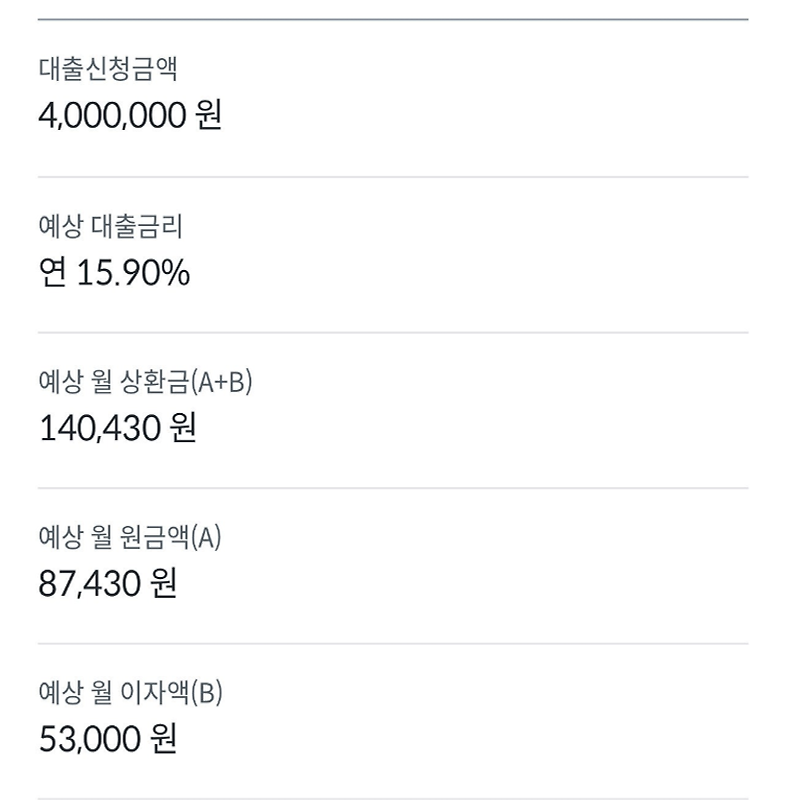This screenshot has height=800, width=800.
Task: Click the (A) text in principal label
Action: [206, 537]
